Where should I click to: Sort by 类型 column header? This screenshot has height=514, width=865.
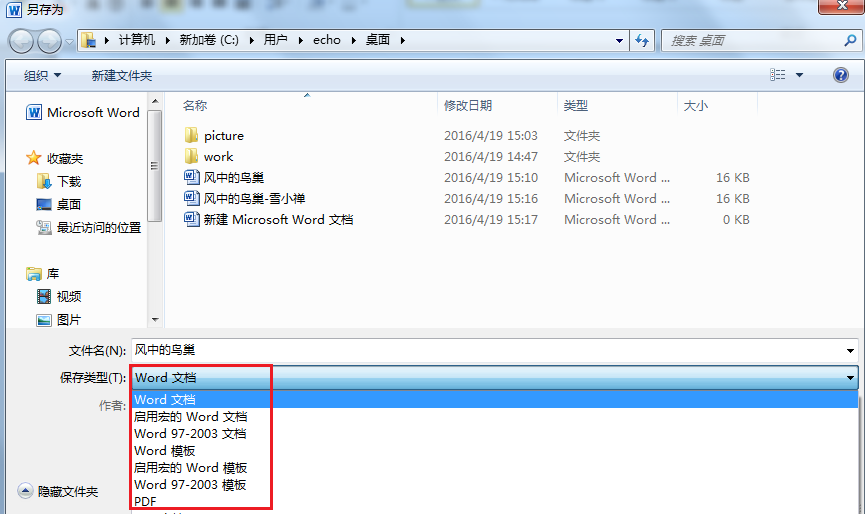point(575,105)
